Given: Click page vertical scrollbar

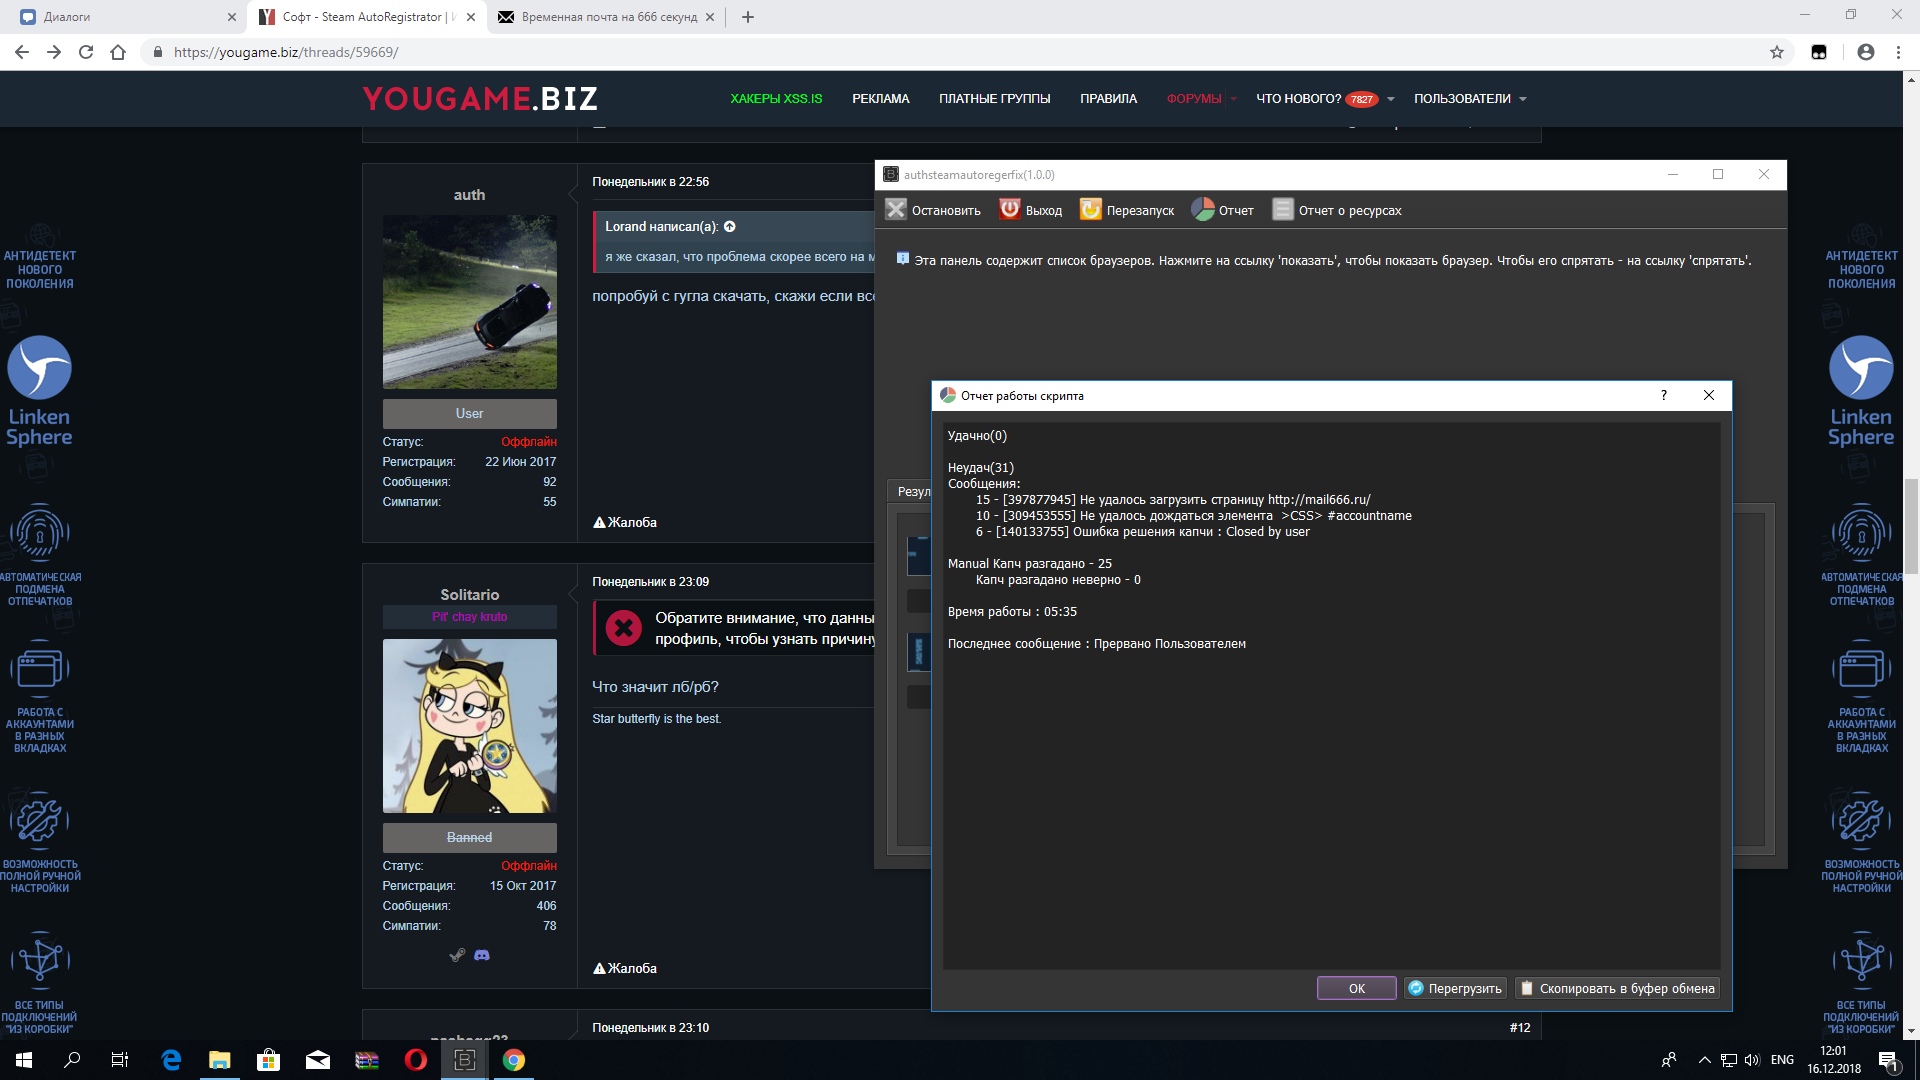Looking at the screenshot, I should pyautogui.click(x=1911, y=527).
